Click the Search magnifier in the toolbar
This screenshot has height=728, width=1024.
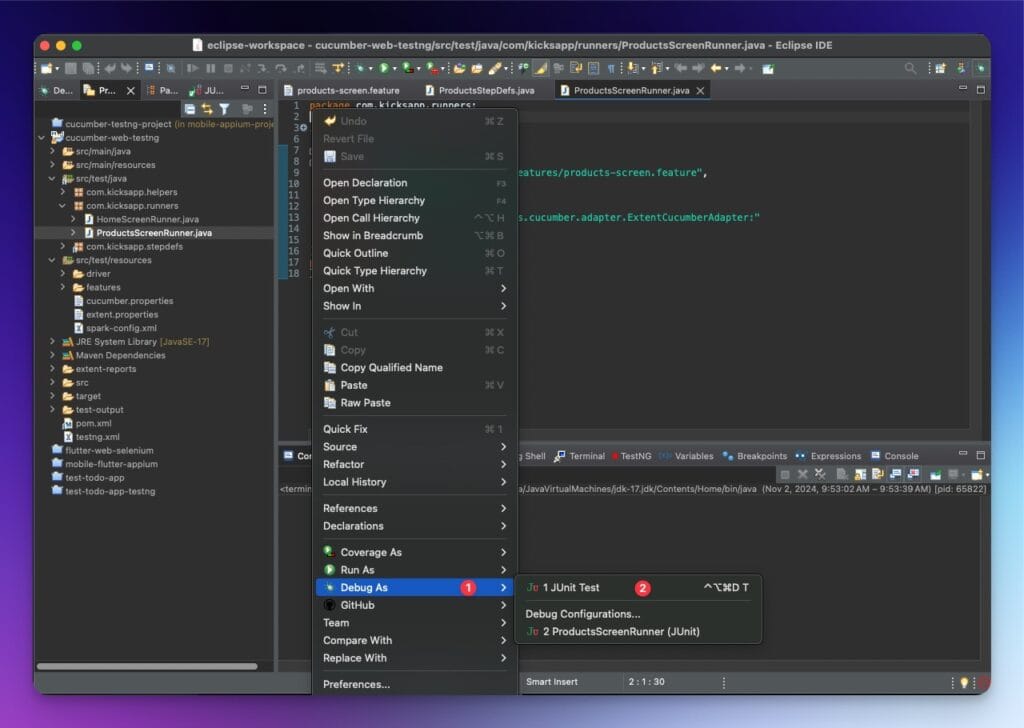pos(910,68)
